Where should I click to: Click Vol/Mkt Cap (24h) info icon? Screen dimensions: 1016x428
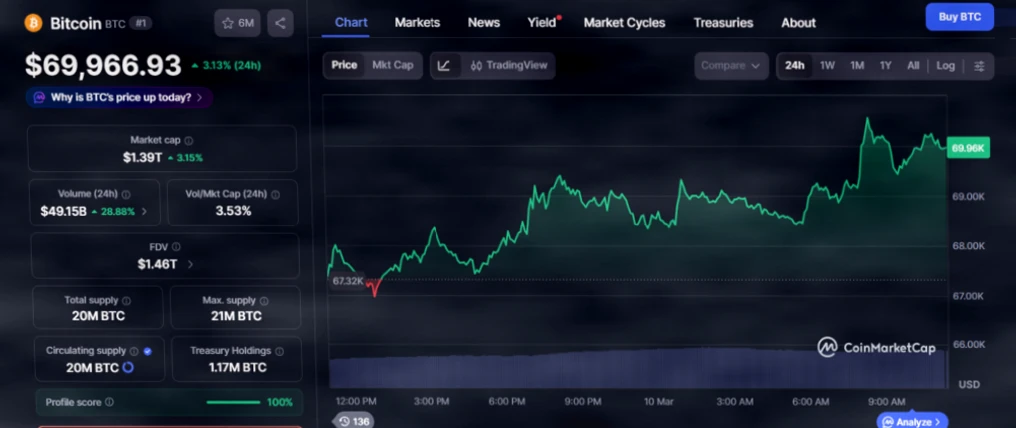[x=275, y=194]
